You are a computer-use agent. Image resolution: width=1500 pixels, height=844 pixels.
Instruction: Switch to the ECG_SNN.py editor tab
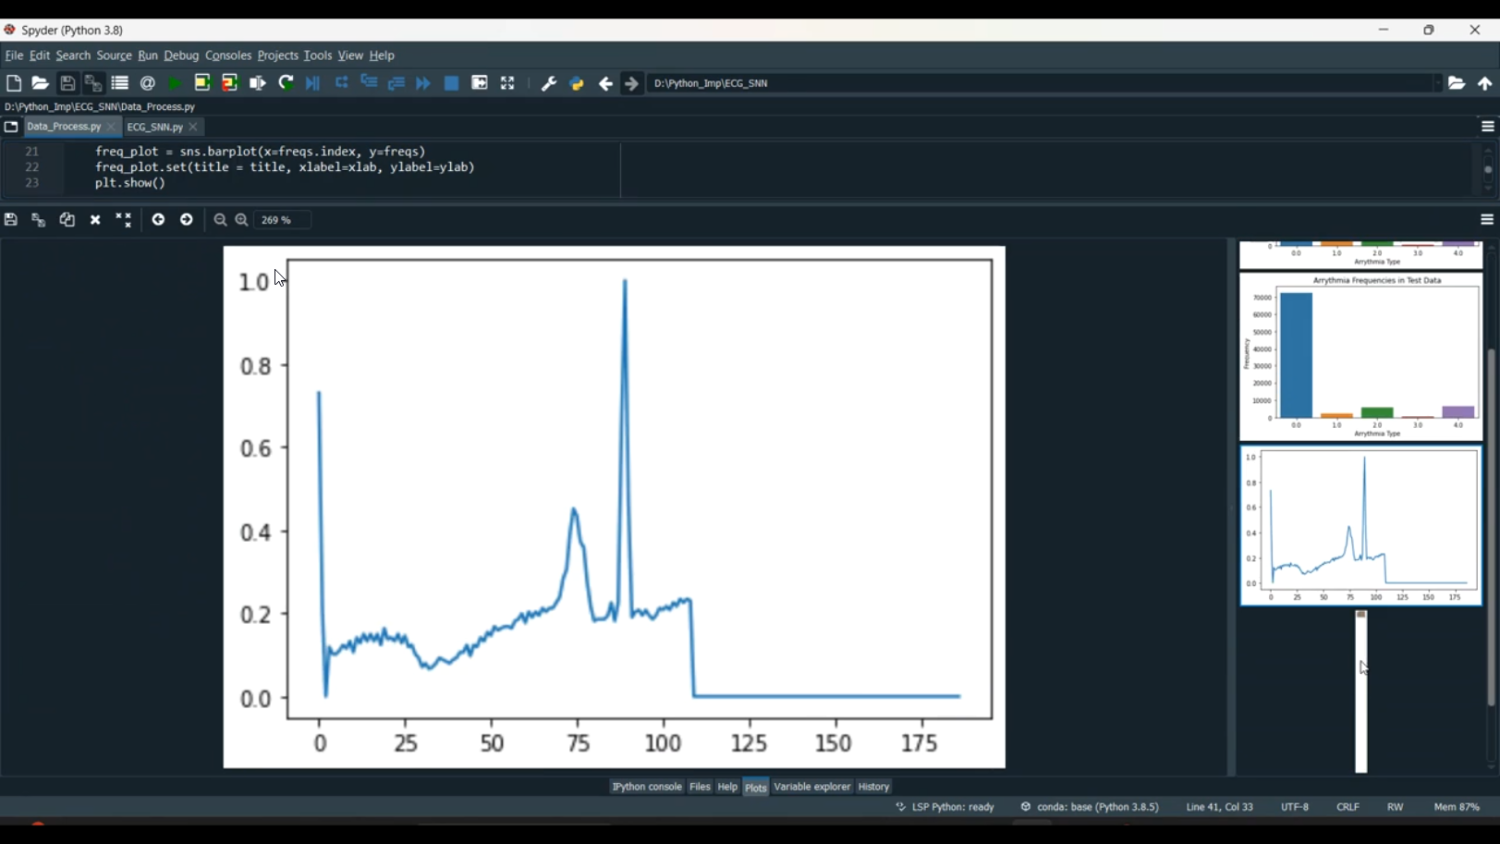pos(155,127)
